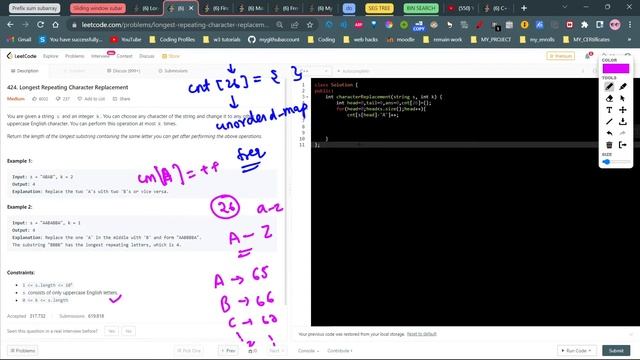640x360 pixels.
Task: Switch to the Description tab
Action: [x=24, y=71]
